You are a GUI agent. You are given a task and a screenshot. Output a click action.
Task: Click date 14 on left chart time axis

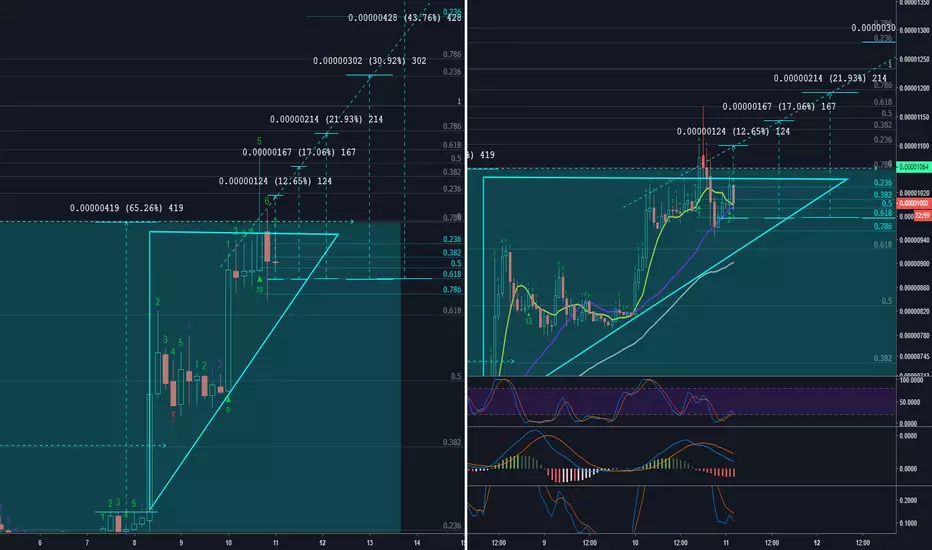(x=417, y=543)
